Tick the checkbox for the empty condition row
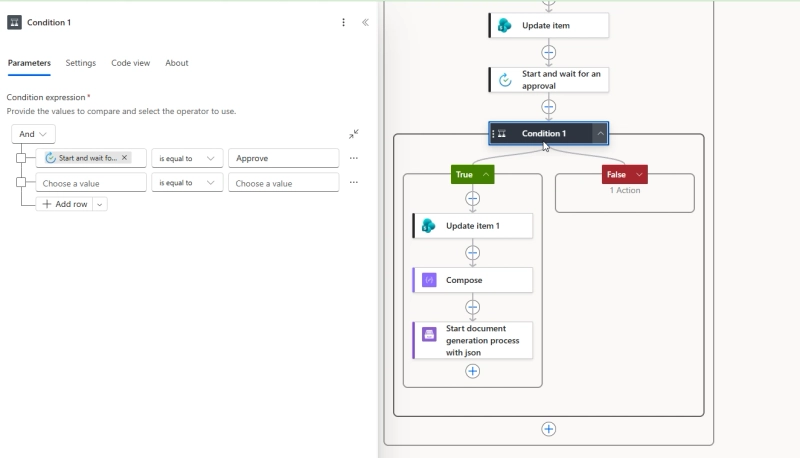The width and height of the screenshot is (800, 458). coord(21,182)
